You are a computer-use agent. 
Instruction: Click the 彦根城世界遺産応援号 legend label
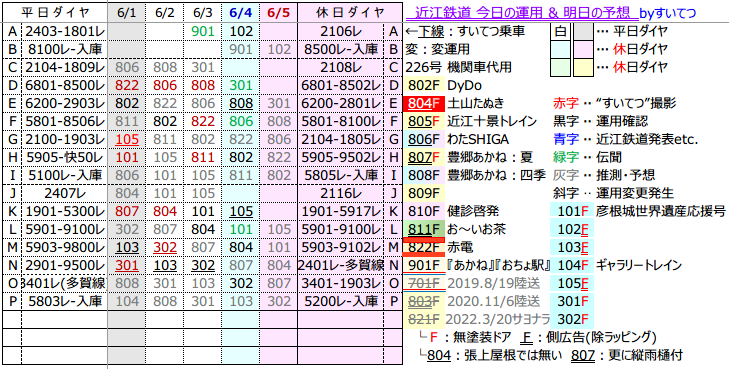(661, 211)
